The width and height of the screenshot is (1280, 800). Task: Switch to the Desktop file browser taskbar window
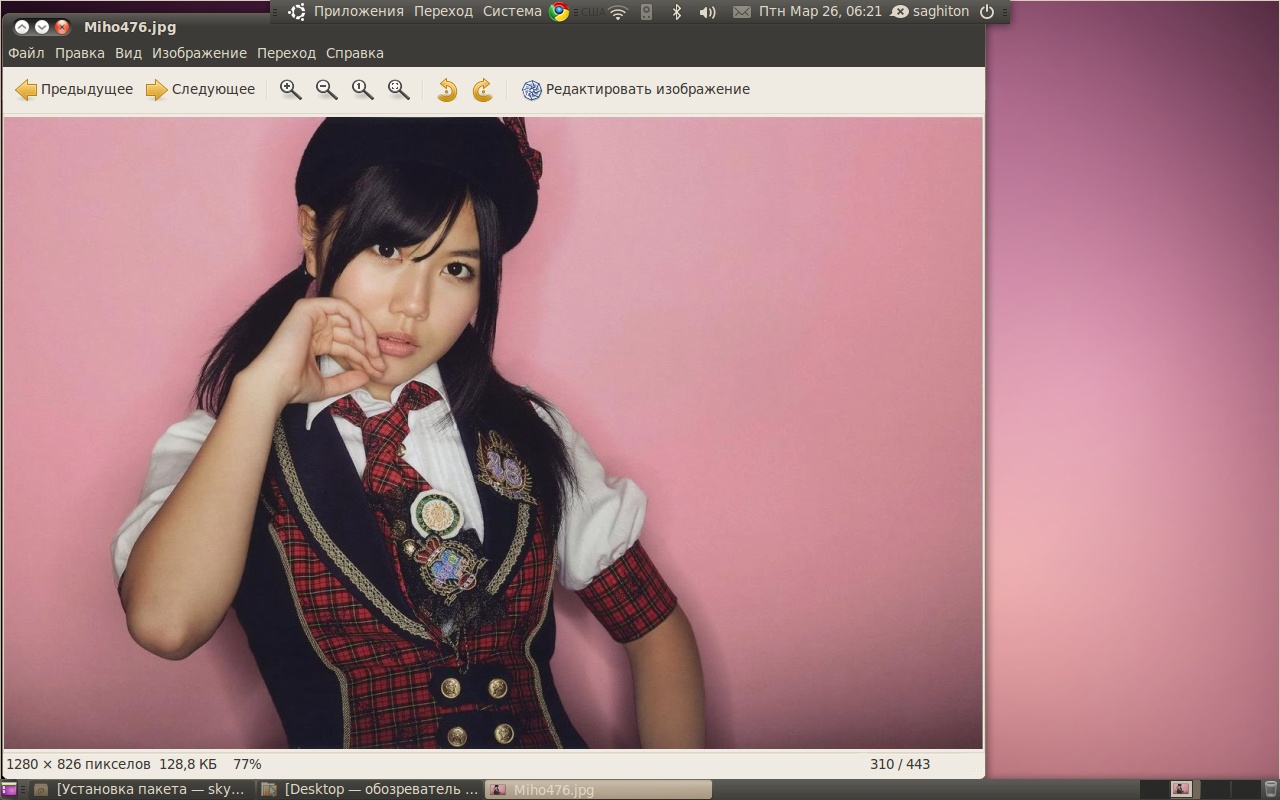(x=371, y=790)
